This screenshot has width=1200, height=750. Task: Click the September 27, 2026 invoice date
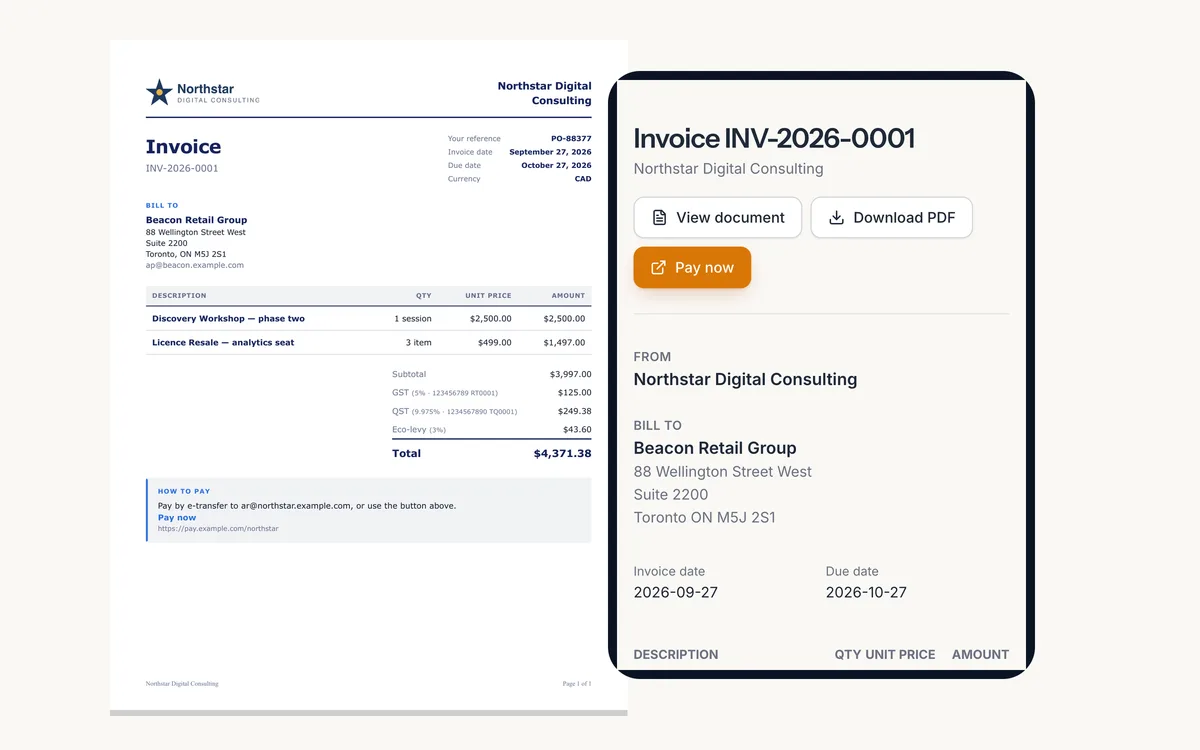pos(550,152)
